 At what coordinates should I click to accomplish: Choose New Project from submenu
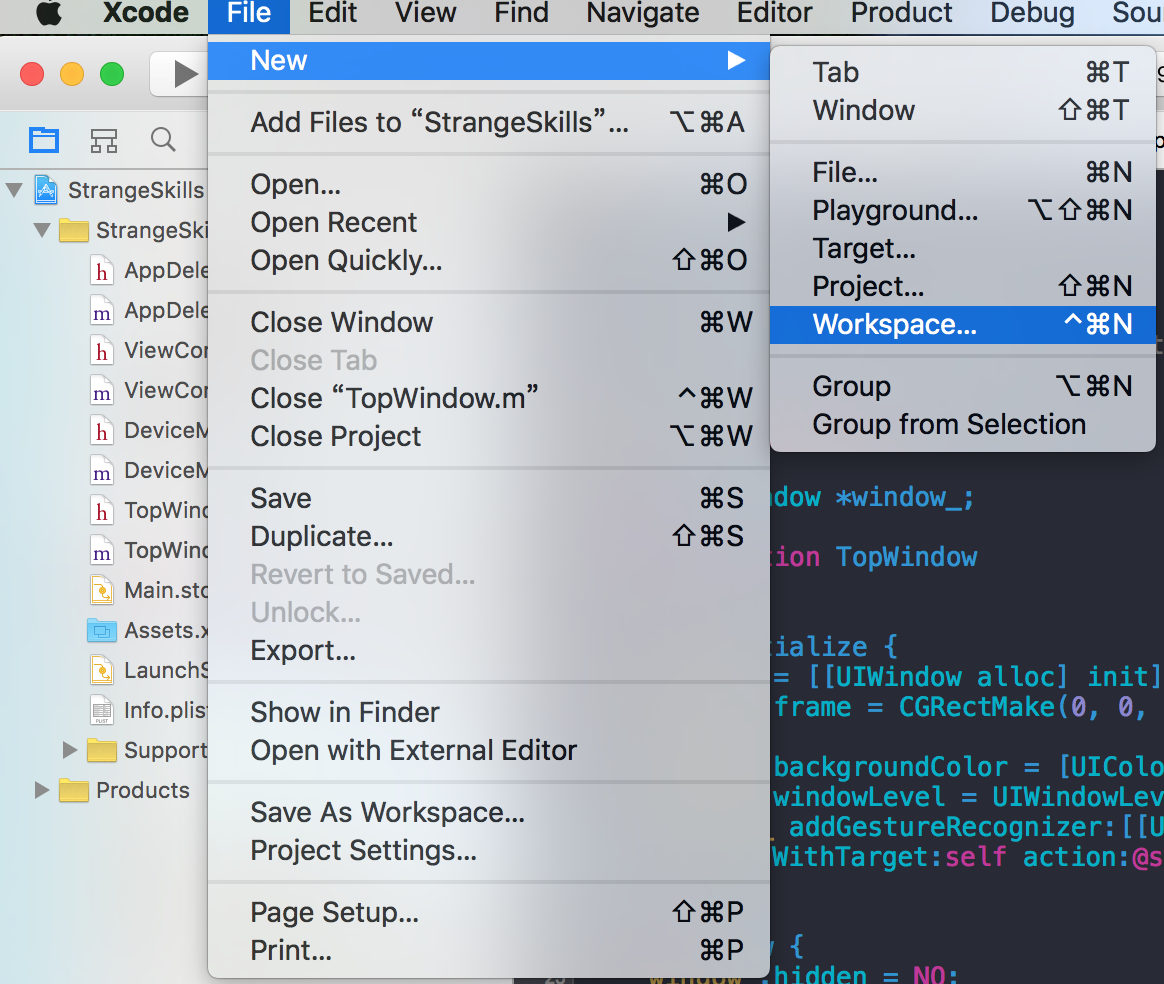[x=963, y=286]
